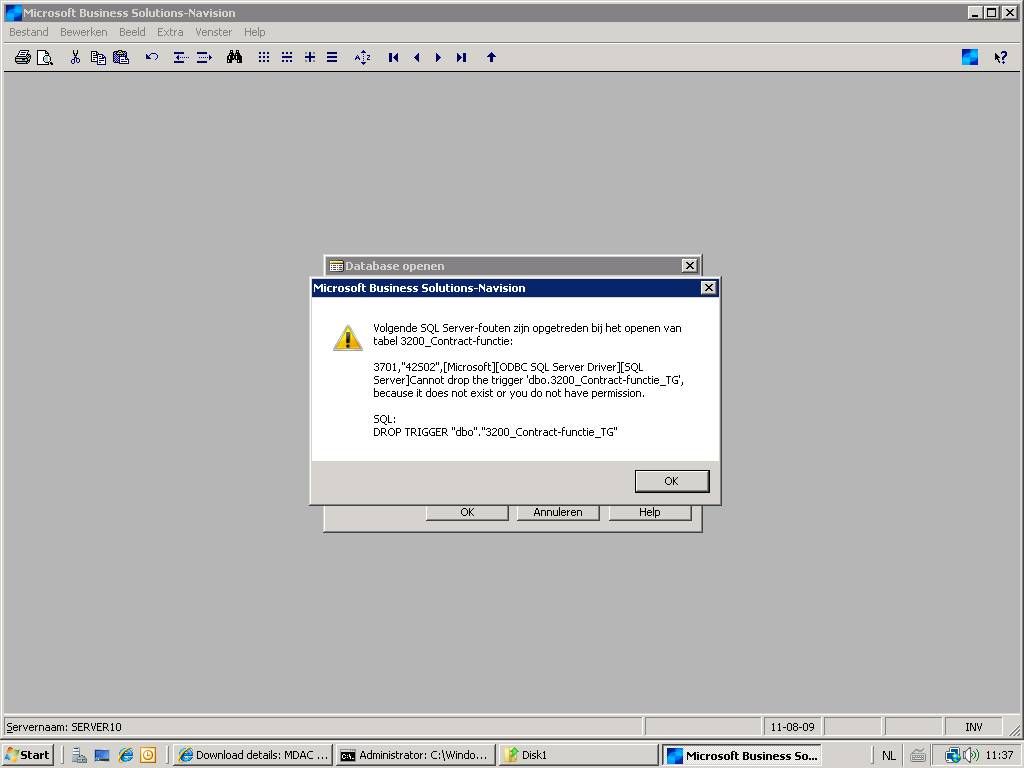The height and width of the screenshot is (768, 1024).
Task: Click Help in Database openen dialog
Action: coord(650,513)
